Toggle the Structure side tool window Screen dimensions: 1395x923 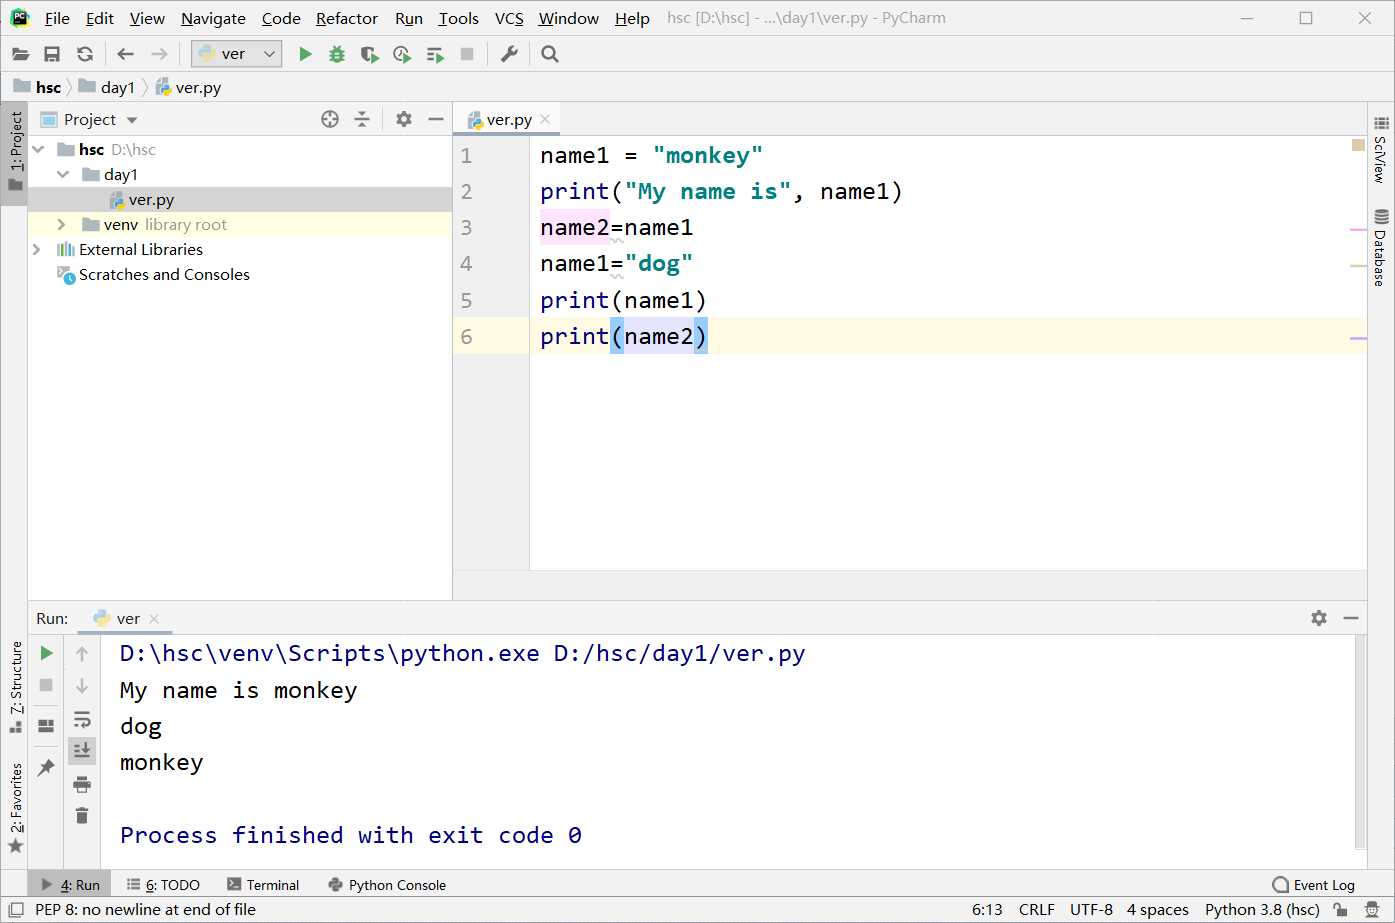pyautogui.click(x=15, y=687)
